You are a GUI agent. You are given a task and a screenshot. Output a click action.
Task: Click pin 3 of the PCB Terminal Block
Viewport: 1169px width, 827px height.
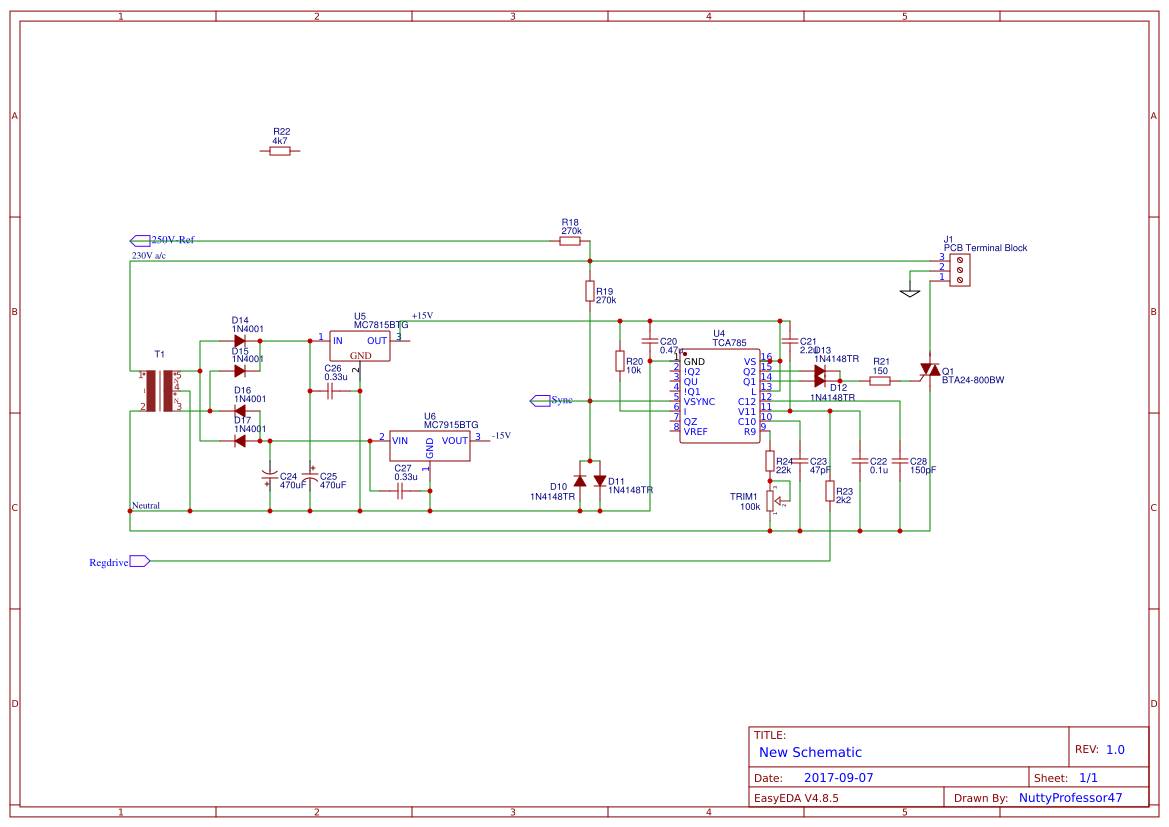943,258
